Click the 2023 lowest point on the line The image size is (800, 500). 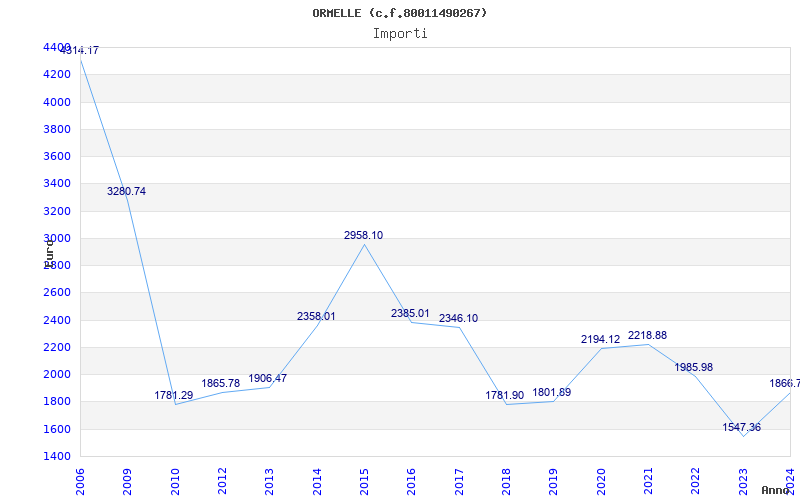click(x=743, y=436)
